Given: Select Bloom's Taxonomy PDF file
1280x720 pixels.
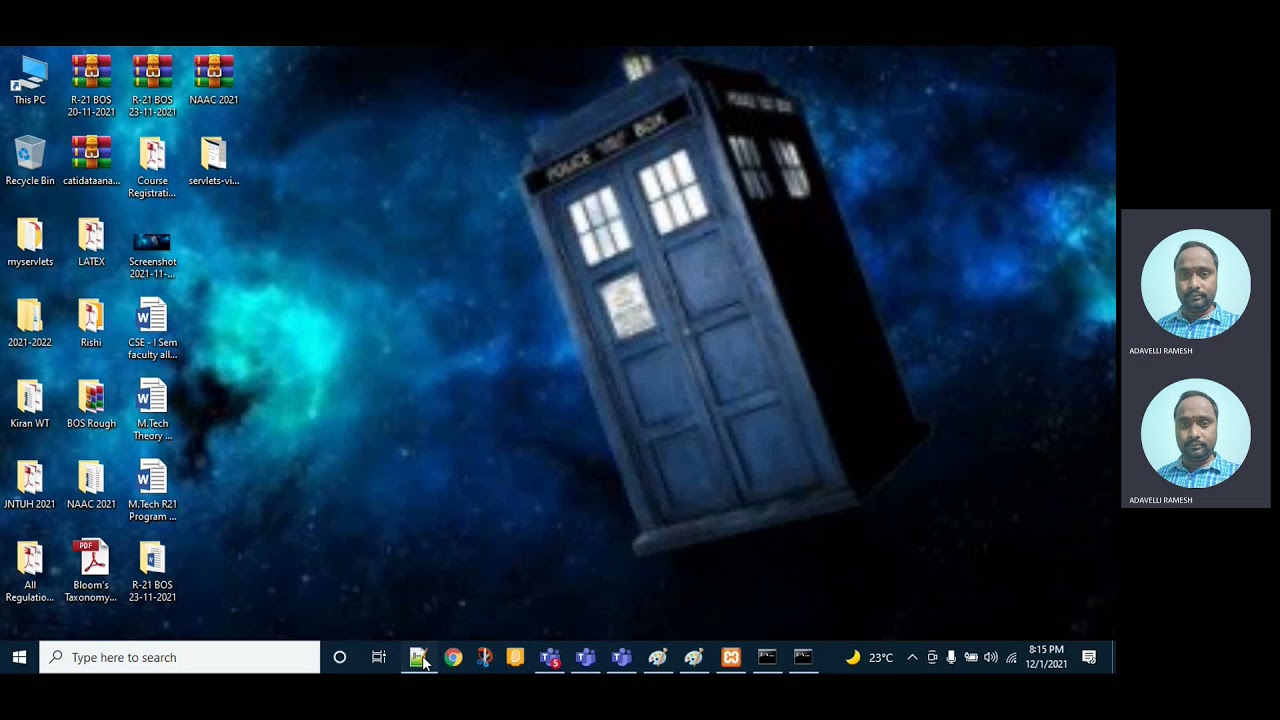Looking at the screenshot, I should click(91, 572).
